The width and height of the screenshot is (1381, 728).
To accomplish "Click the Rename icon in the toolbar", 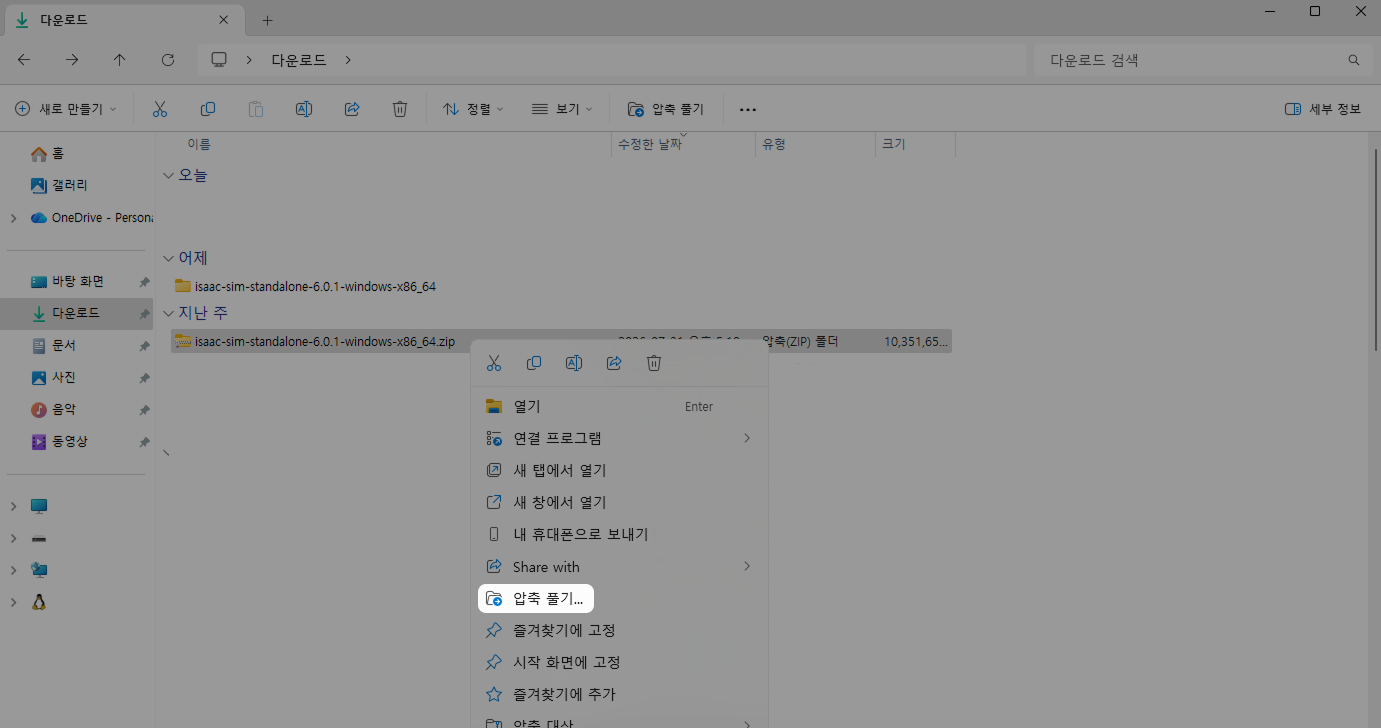I will point(304,109).
